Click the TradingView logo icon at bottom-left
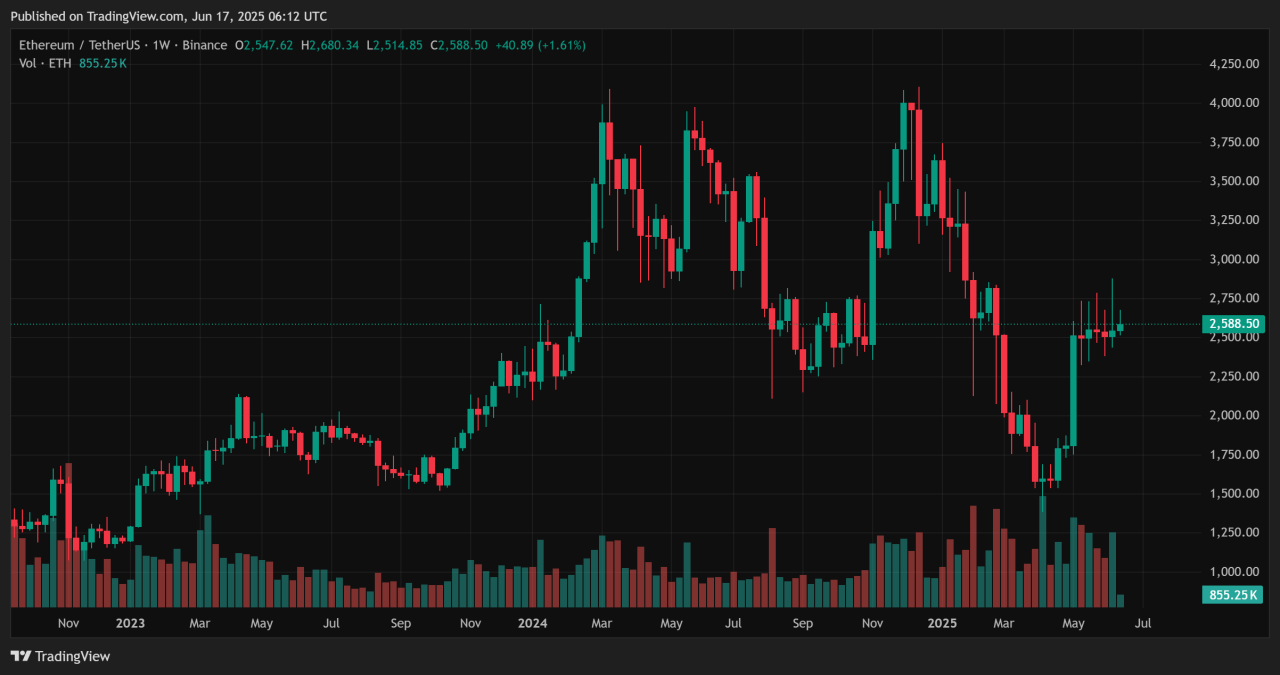The image size is (1280, 675). coord(21,656)
